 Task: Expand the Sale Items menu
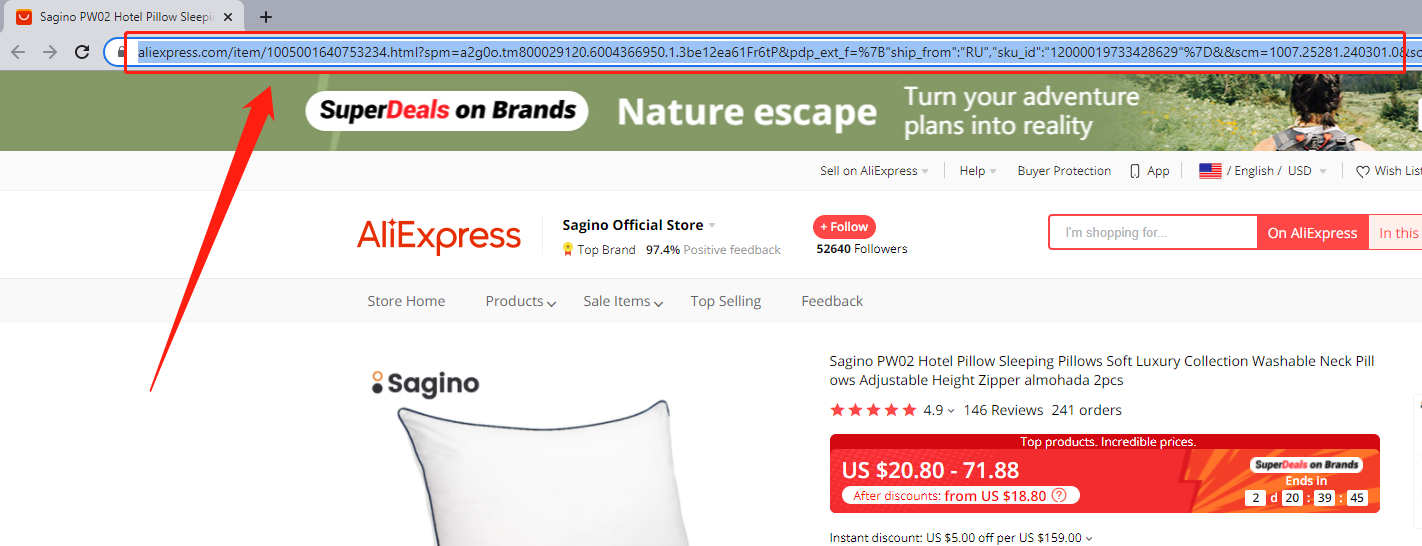(623, 301)
